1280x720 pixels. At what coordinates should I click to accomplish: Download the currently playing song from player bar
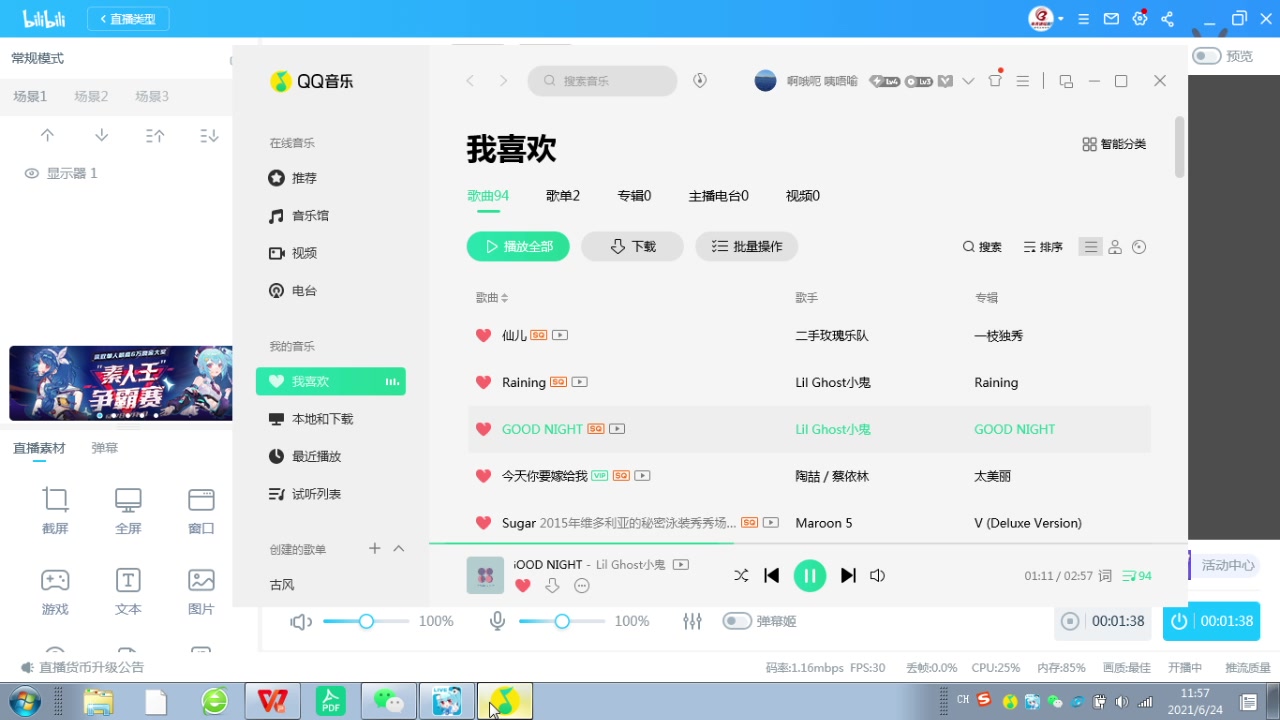point(552,586)
